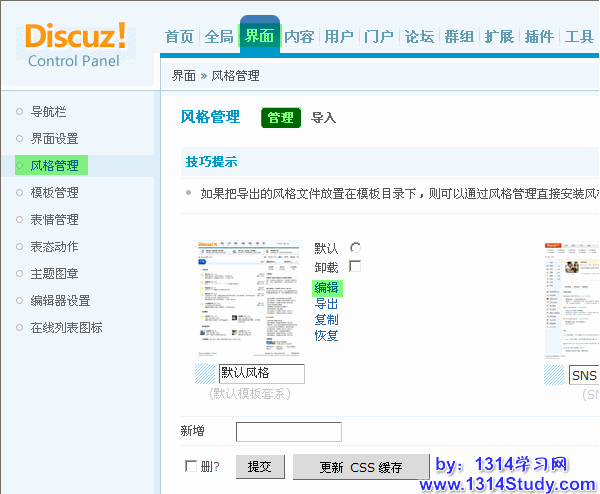Click the 编辑 link for default style
The image size is (600, 494).
326,288
